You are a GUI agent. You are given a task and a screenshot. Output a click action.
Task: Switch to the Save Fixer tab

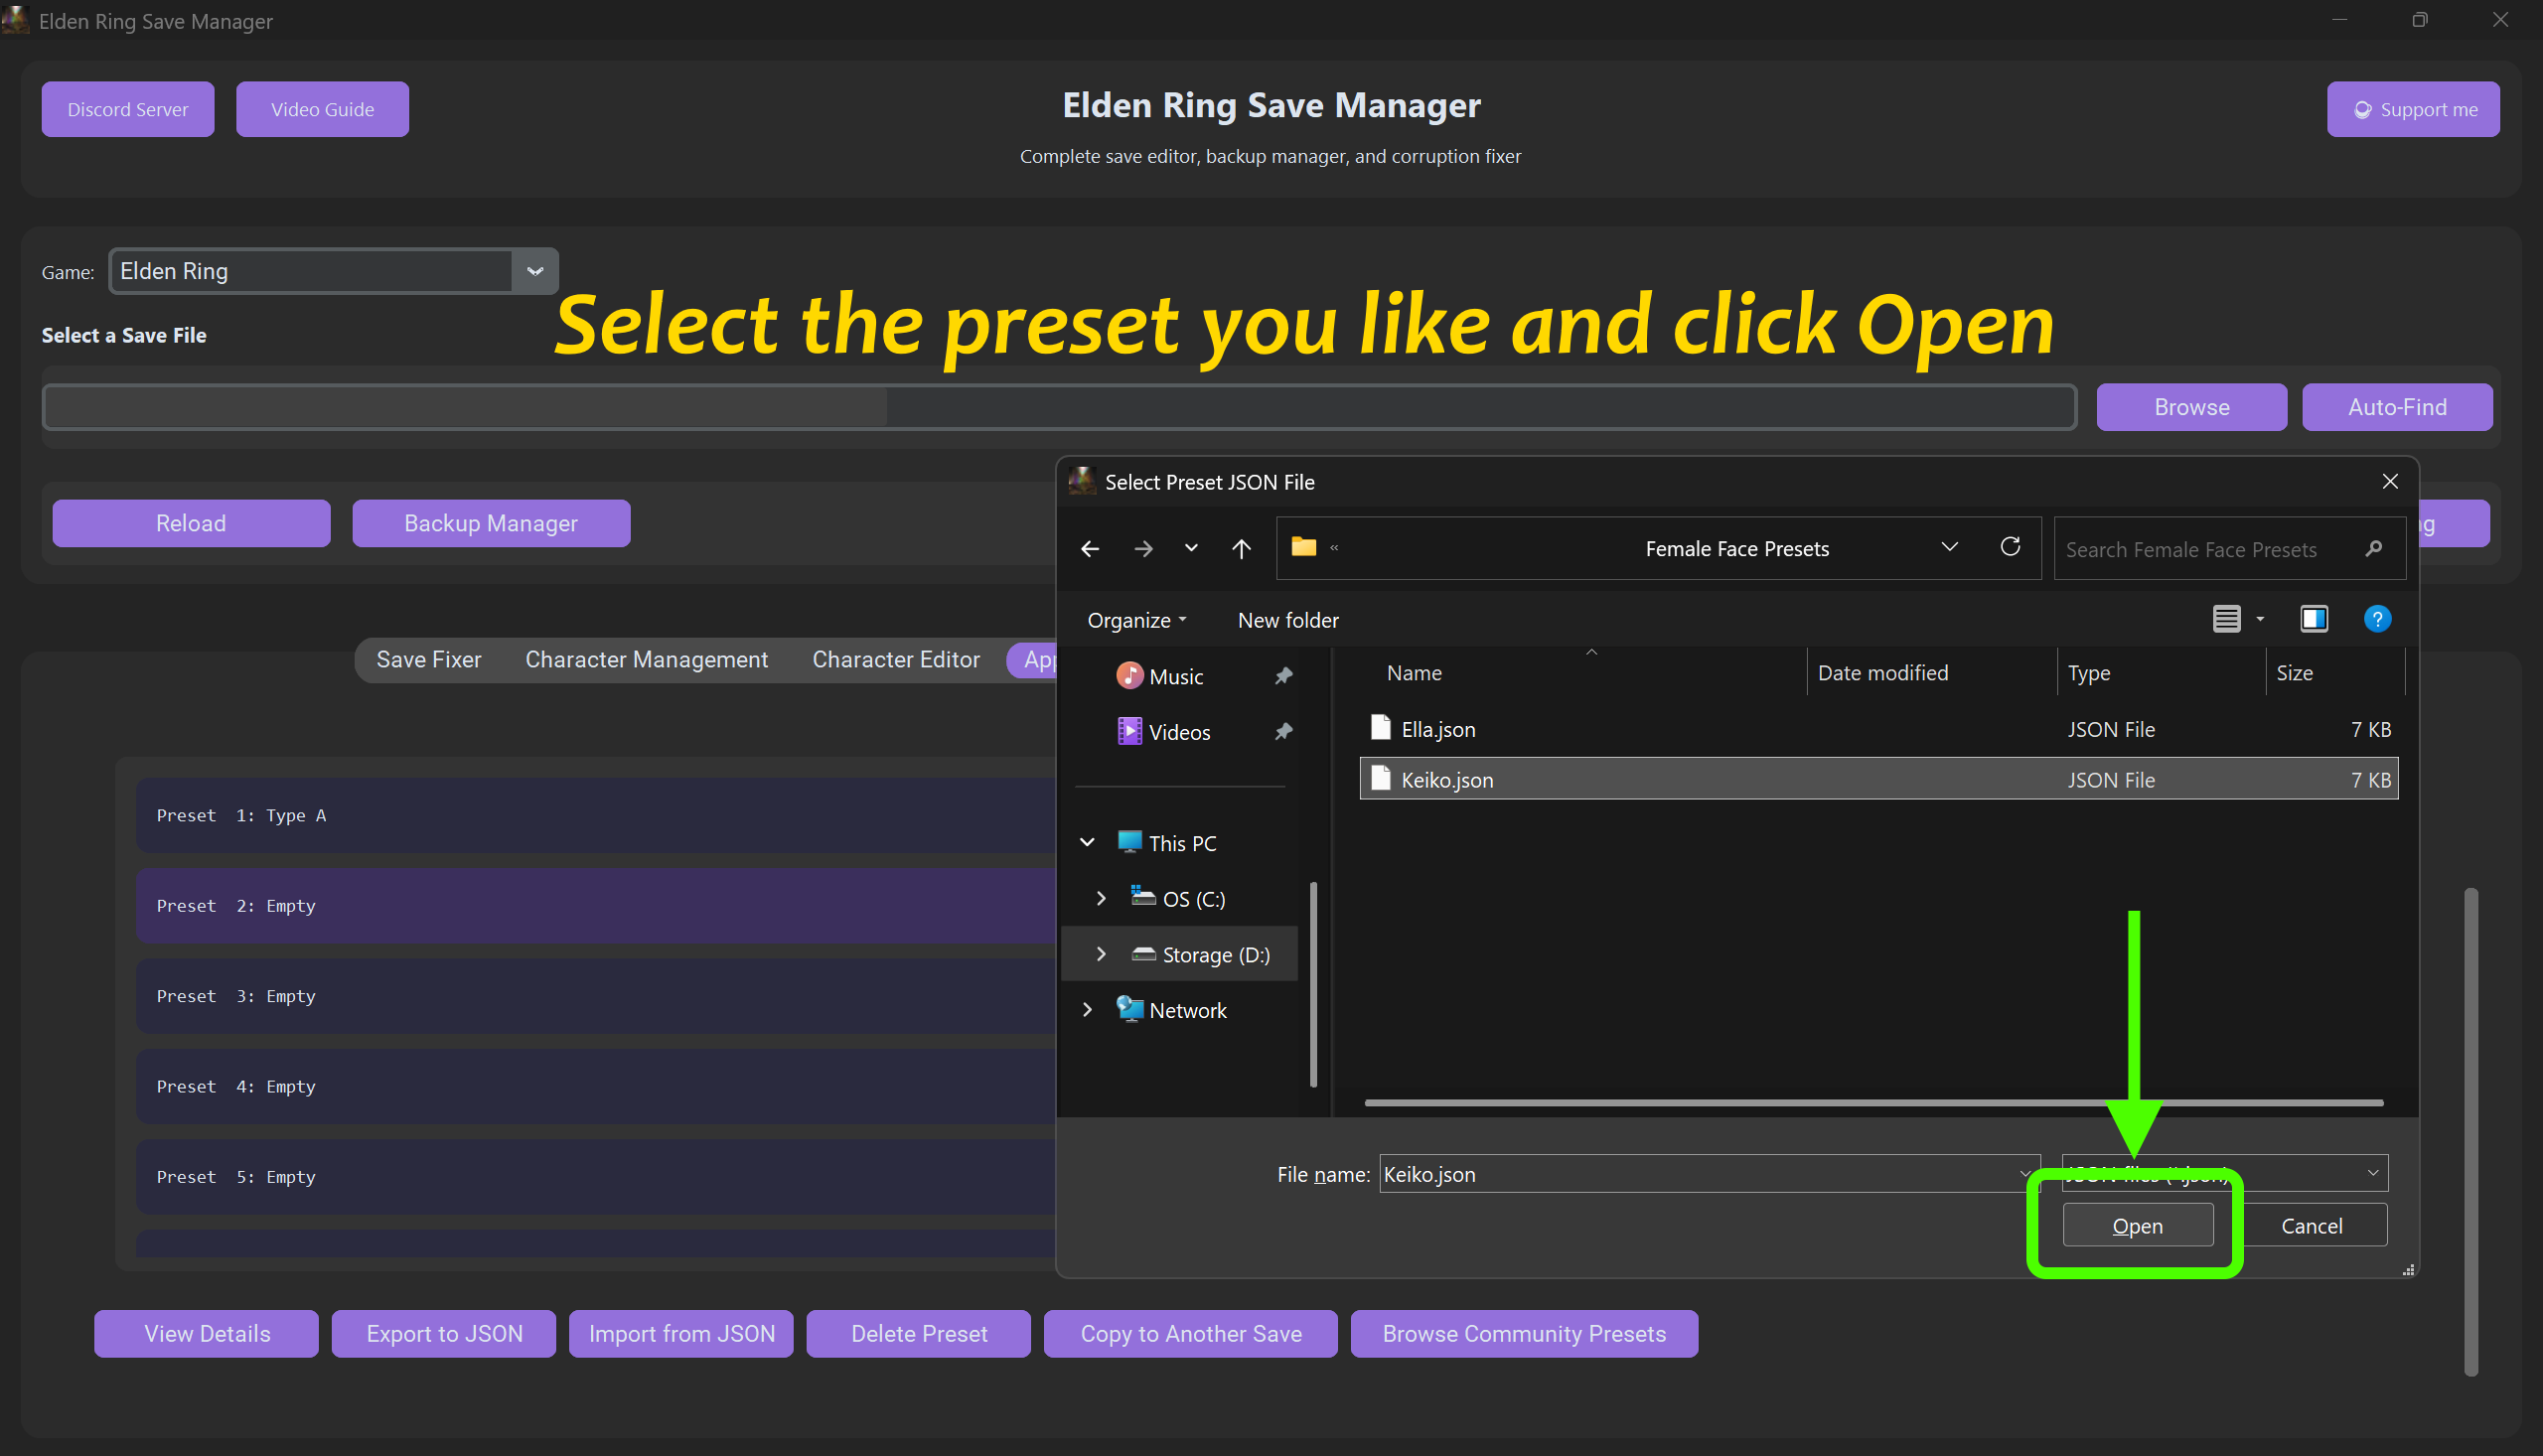click(429, 660)
